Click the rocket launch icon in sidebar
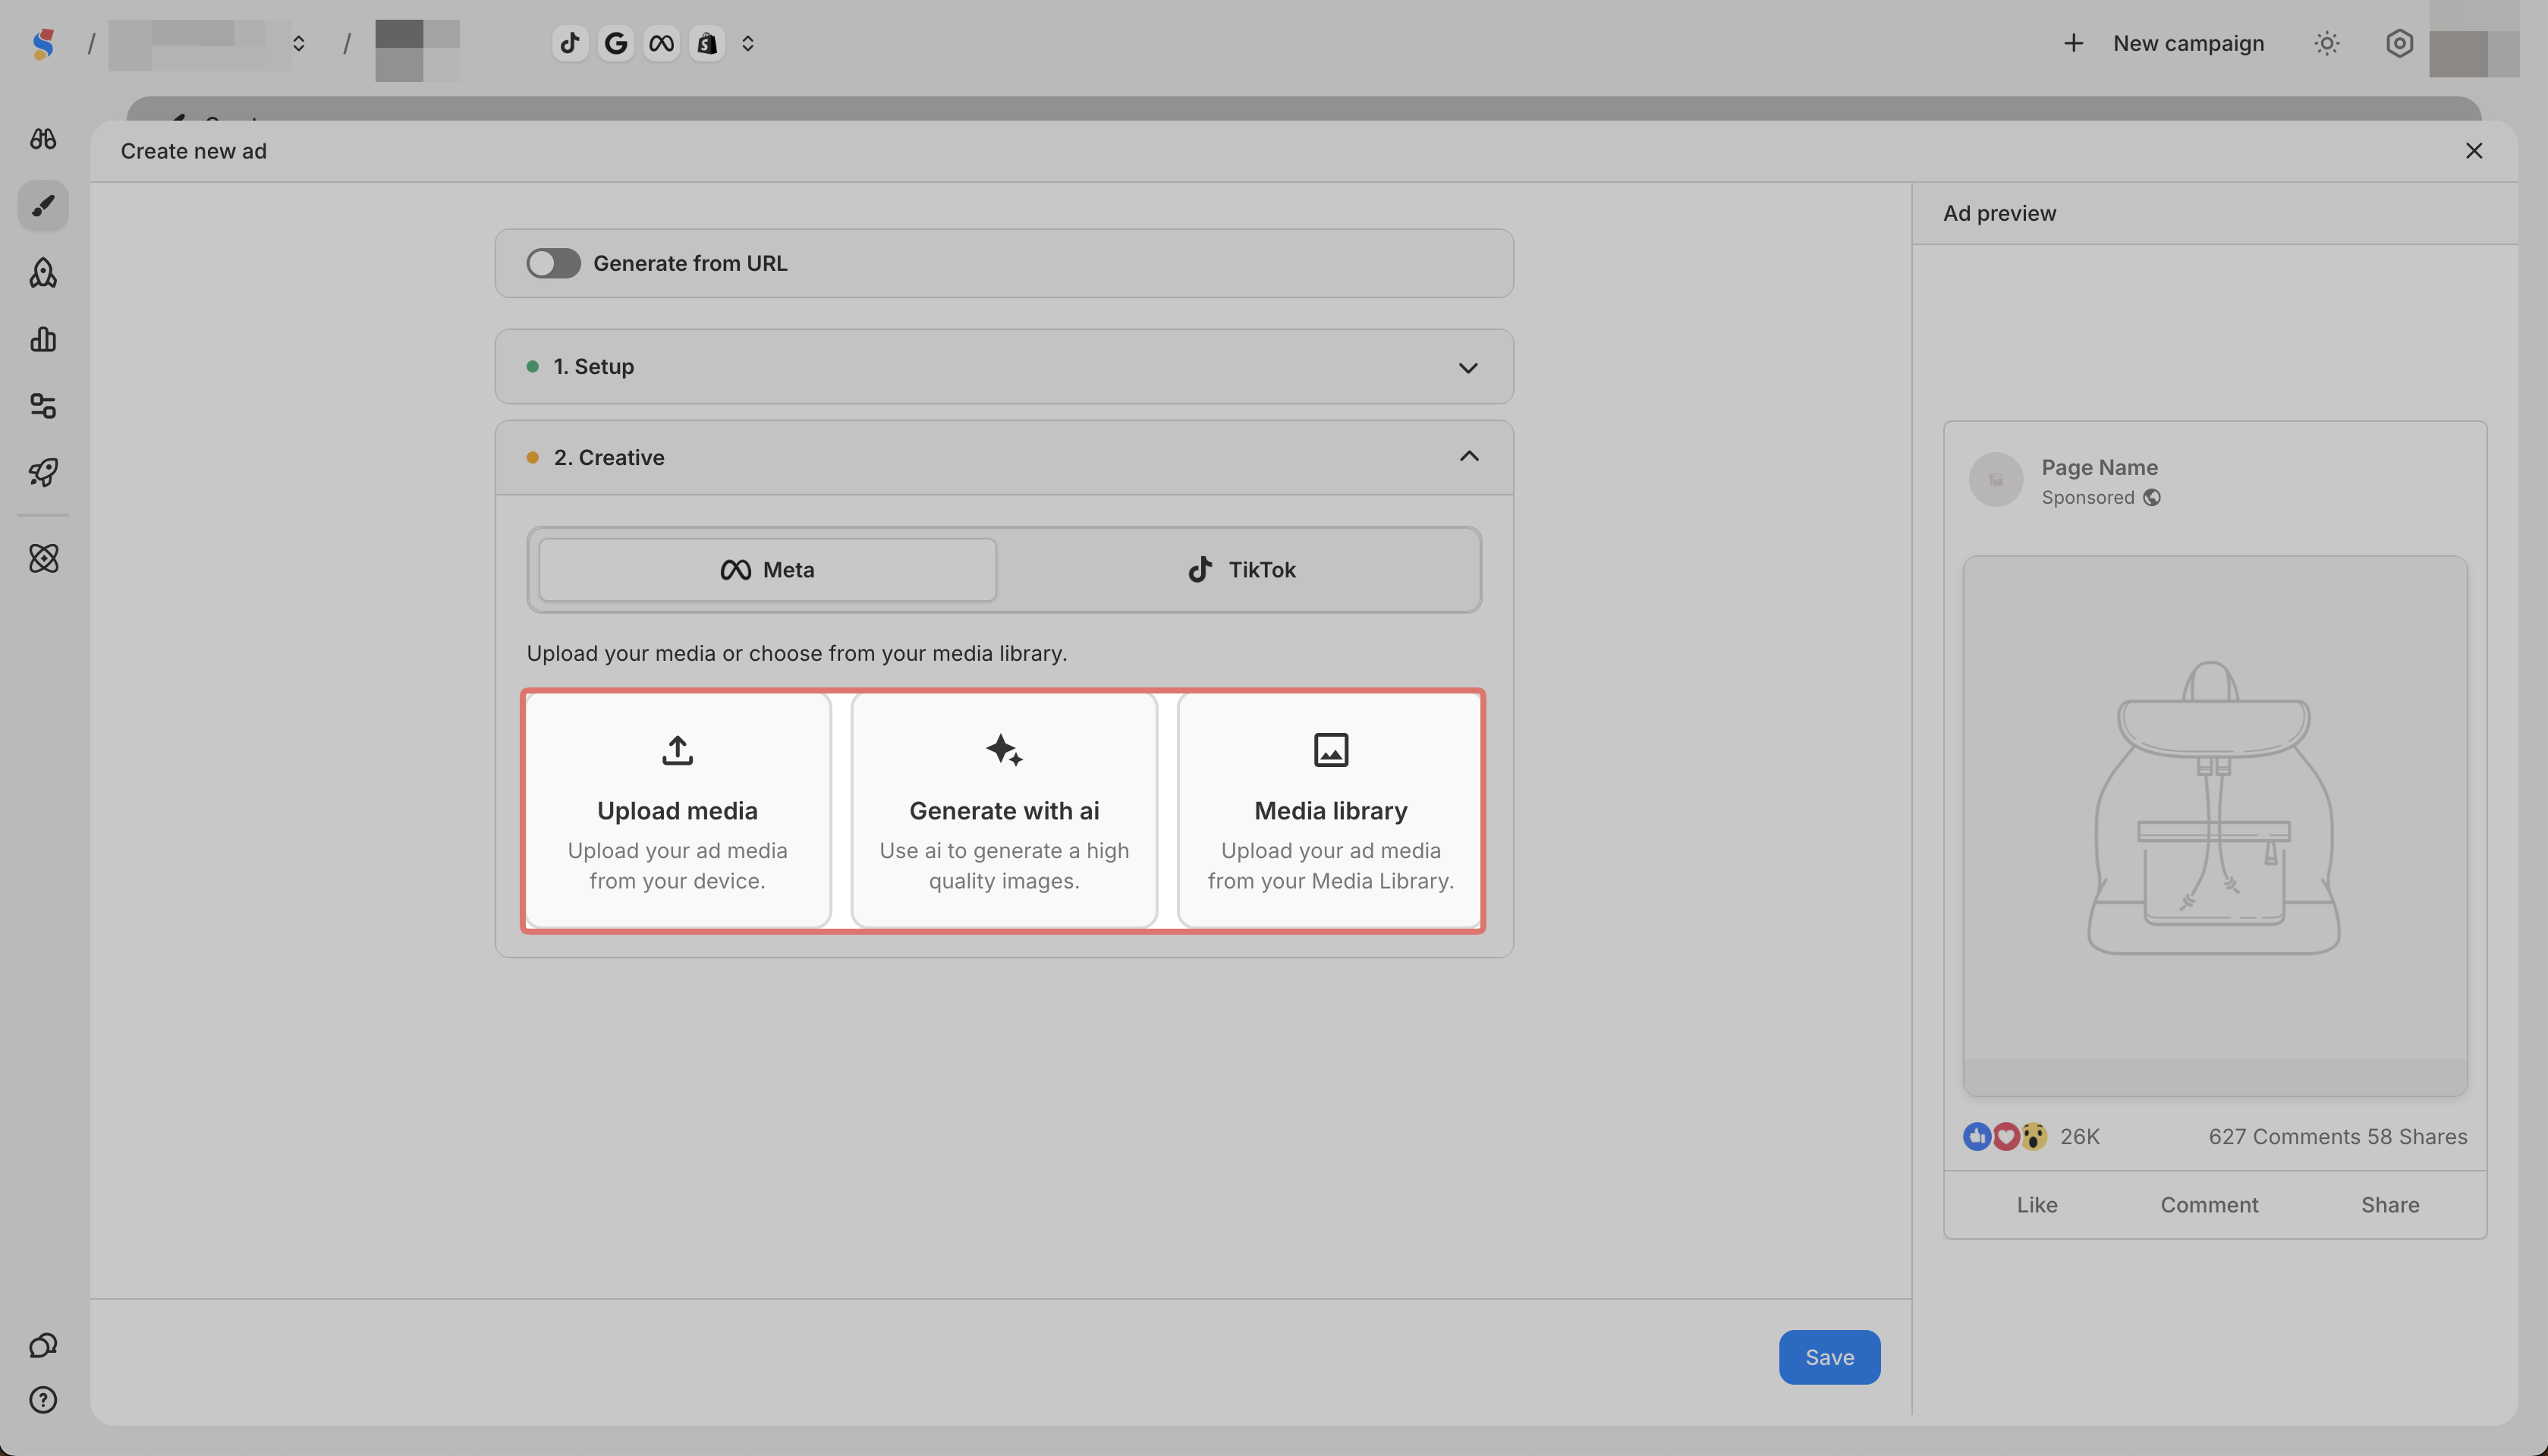Image resolution: width=2548 pixels, height=1456 pixels. 43,472
